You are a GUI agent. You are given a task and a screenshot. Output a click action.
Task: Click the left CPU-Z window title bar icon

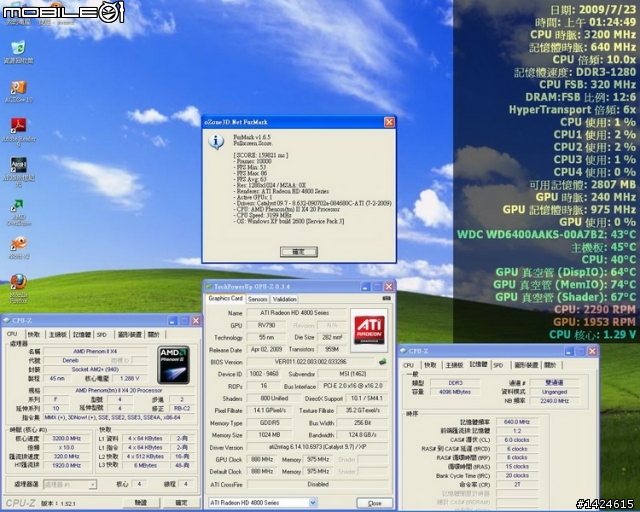[7, 321]
